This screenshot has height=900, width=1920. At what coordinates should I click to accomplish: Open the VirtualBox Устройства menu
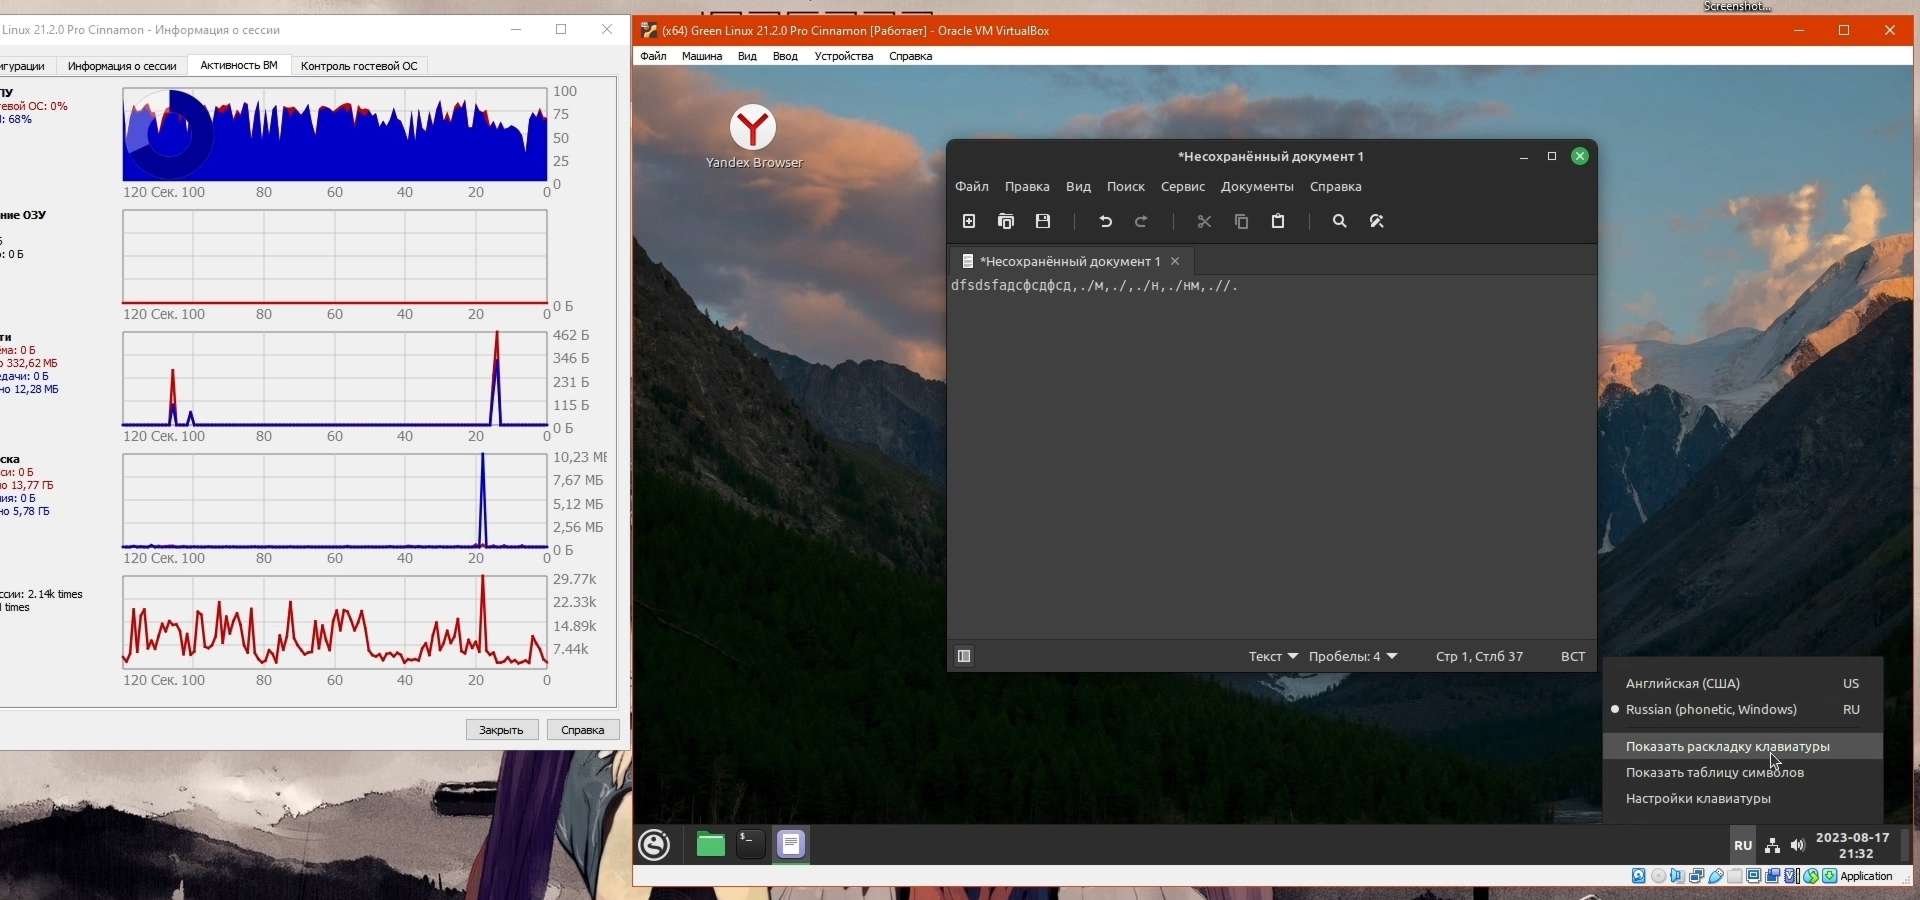844,57
